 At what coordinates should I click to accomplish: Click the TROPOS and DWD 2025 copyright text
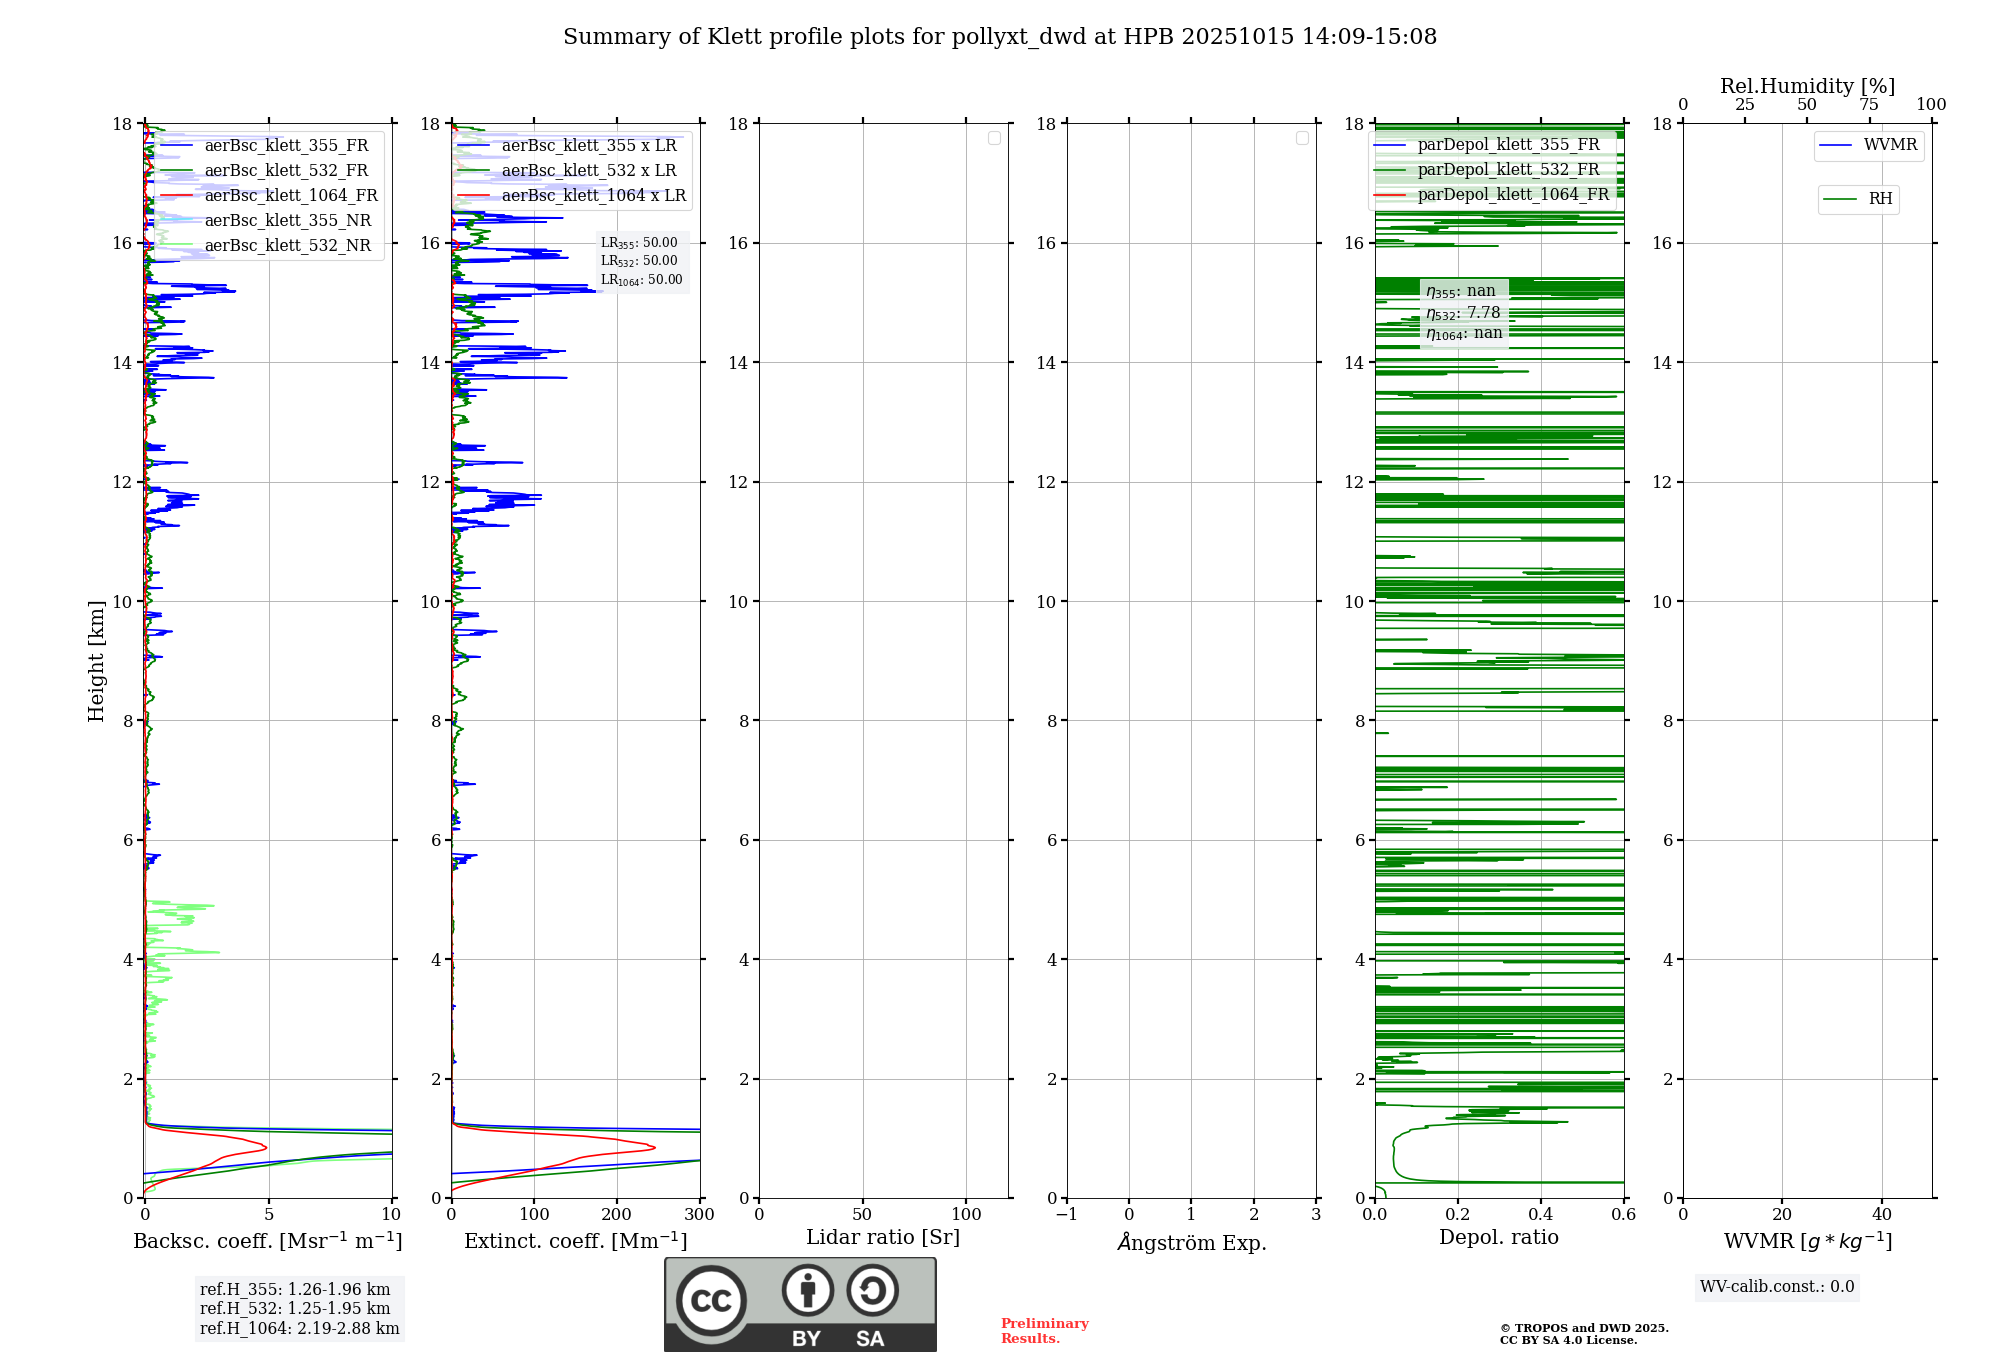tap(1583, 1328)
